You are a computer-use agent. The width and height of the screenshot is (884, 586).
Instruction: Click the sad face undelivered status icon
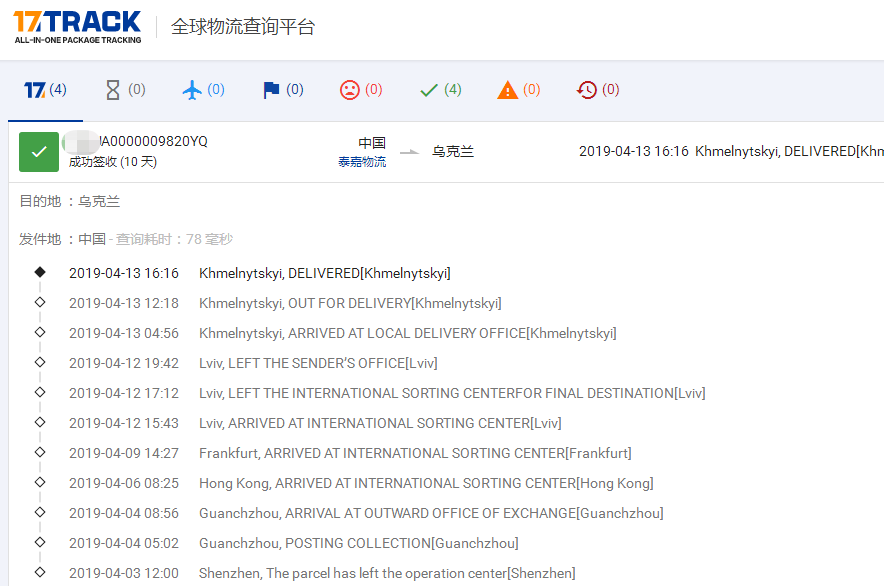350,89
